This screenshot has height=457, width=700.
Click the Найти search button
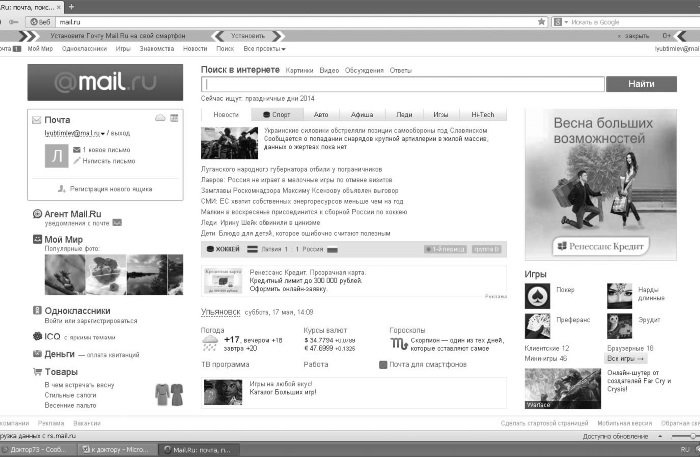point(641,84)
